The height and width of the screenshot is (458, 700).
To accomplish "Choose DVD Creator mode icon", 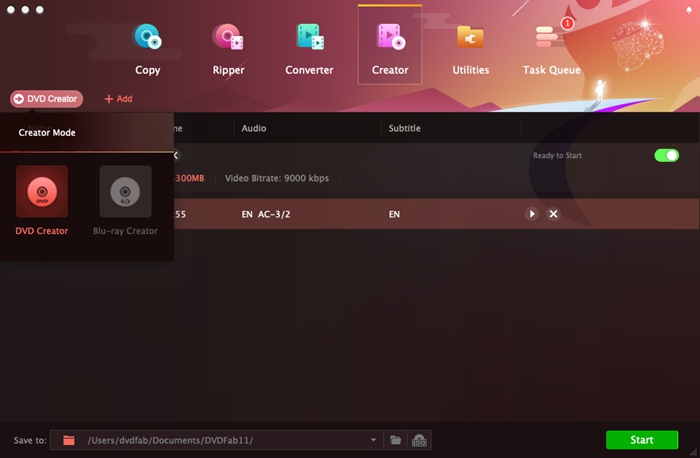I will click(42, 192).
